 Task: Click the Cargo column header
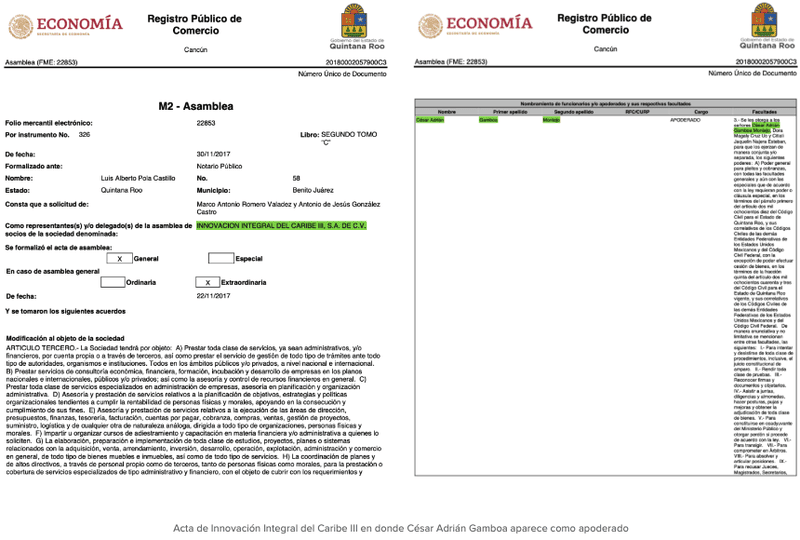[x=701, y=111]
